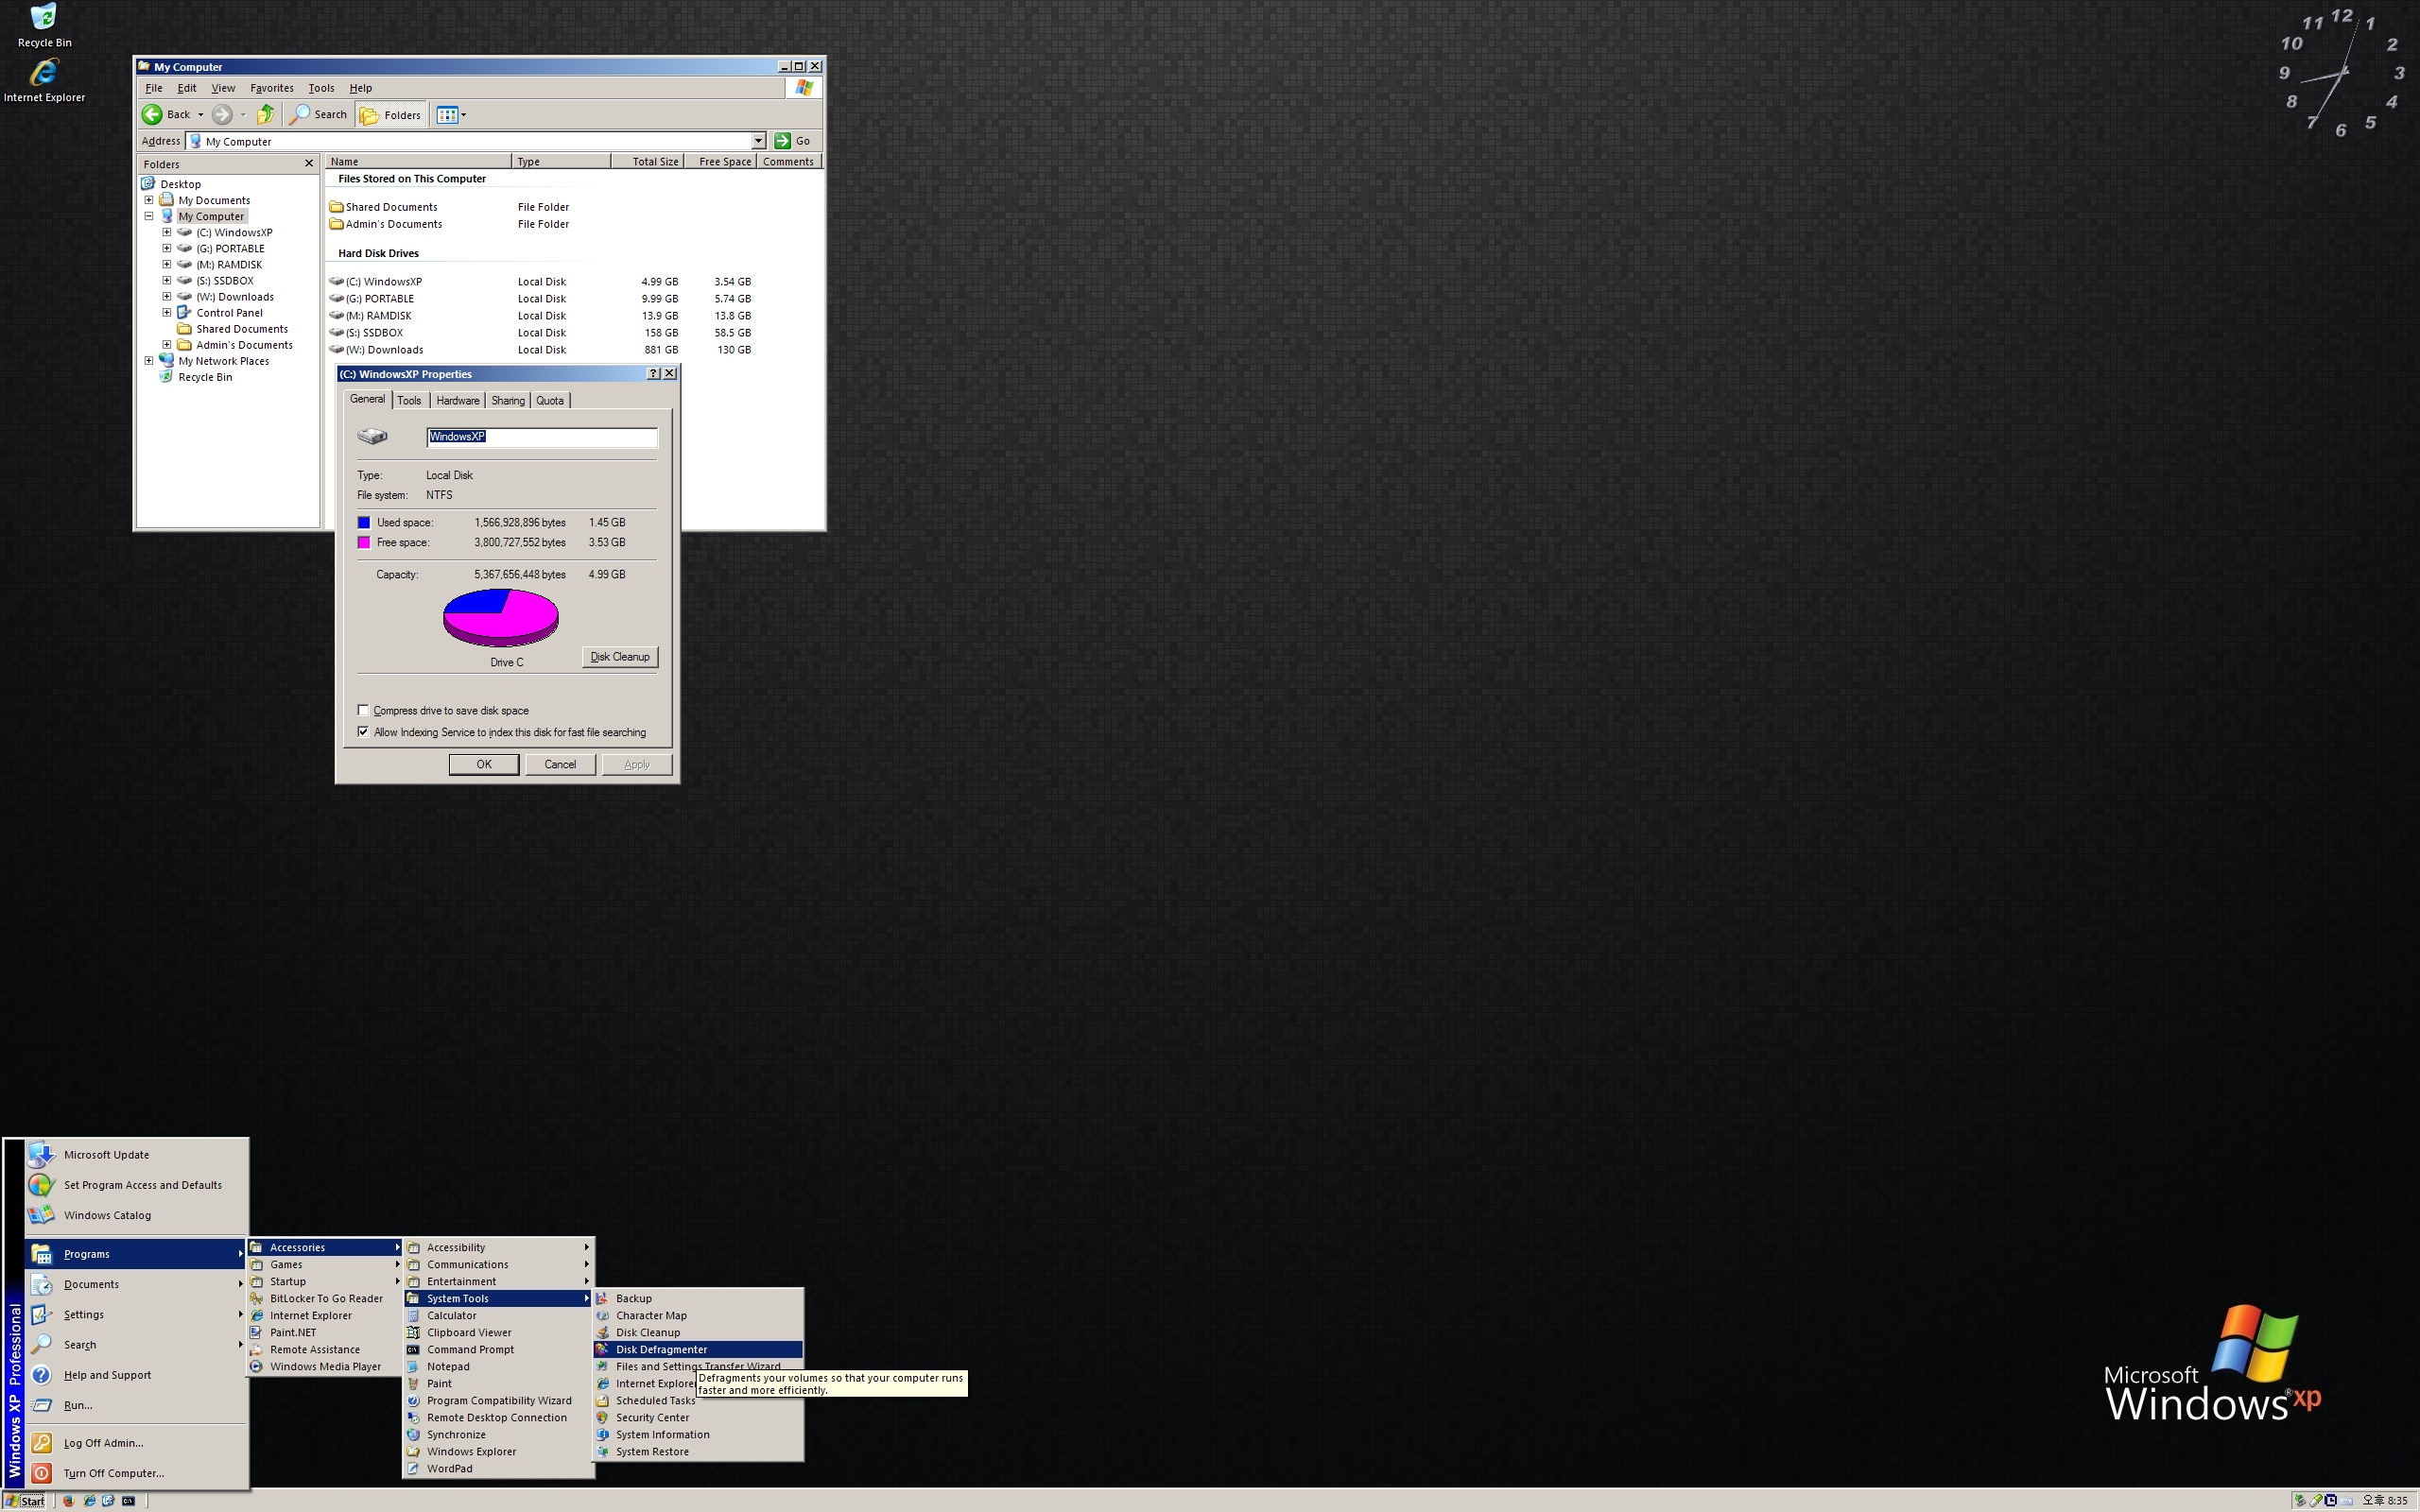The height and width of the screenshot is (1512, 2420).
Task: Click the Disk Cleanup button on Drive C
Action: [620, 655]
